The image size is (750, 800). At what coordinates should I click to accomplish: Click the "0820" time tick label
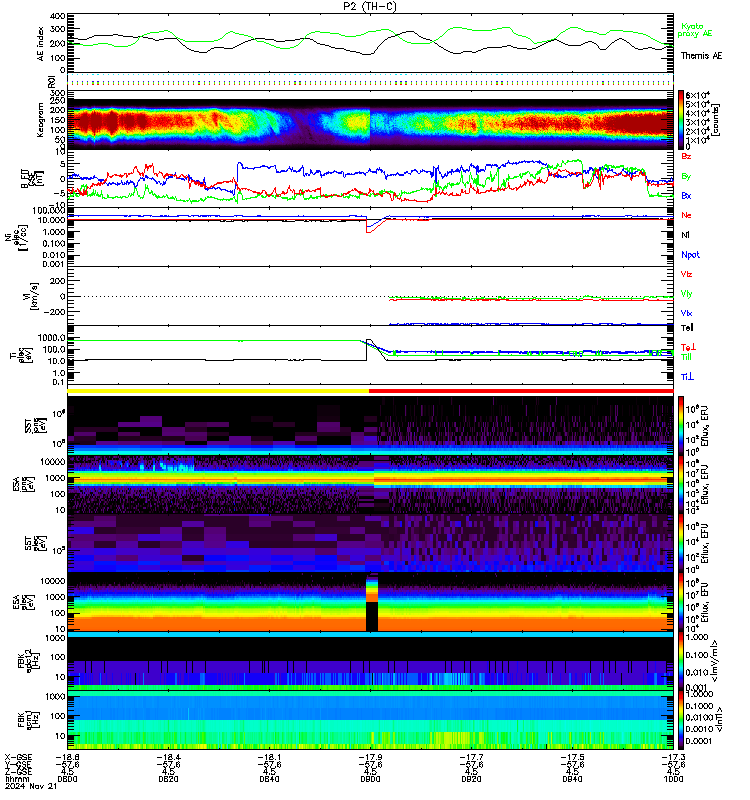168,779
